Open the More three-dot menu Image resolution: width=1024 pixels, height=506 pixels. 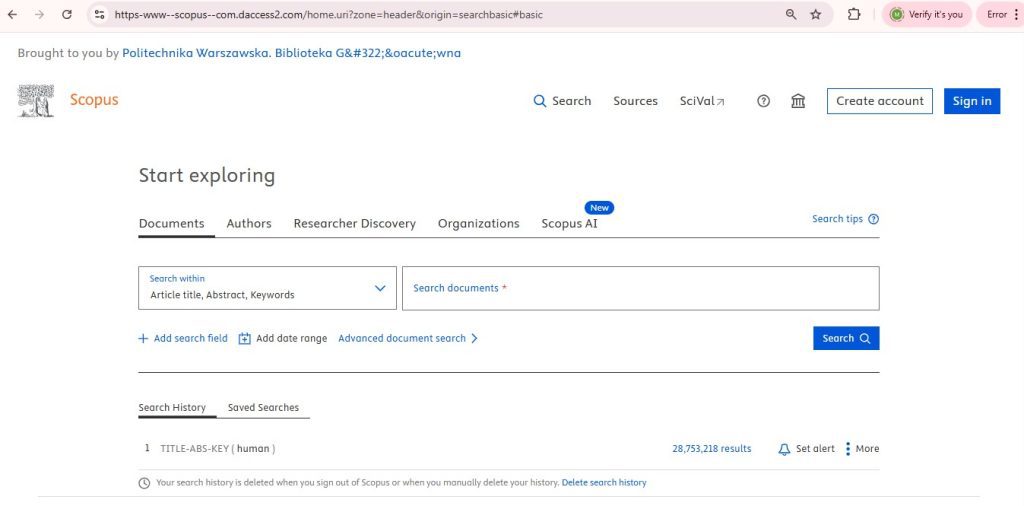[848, 449]
